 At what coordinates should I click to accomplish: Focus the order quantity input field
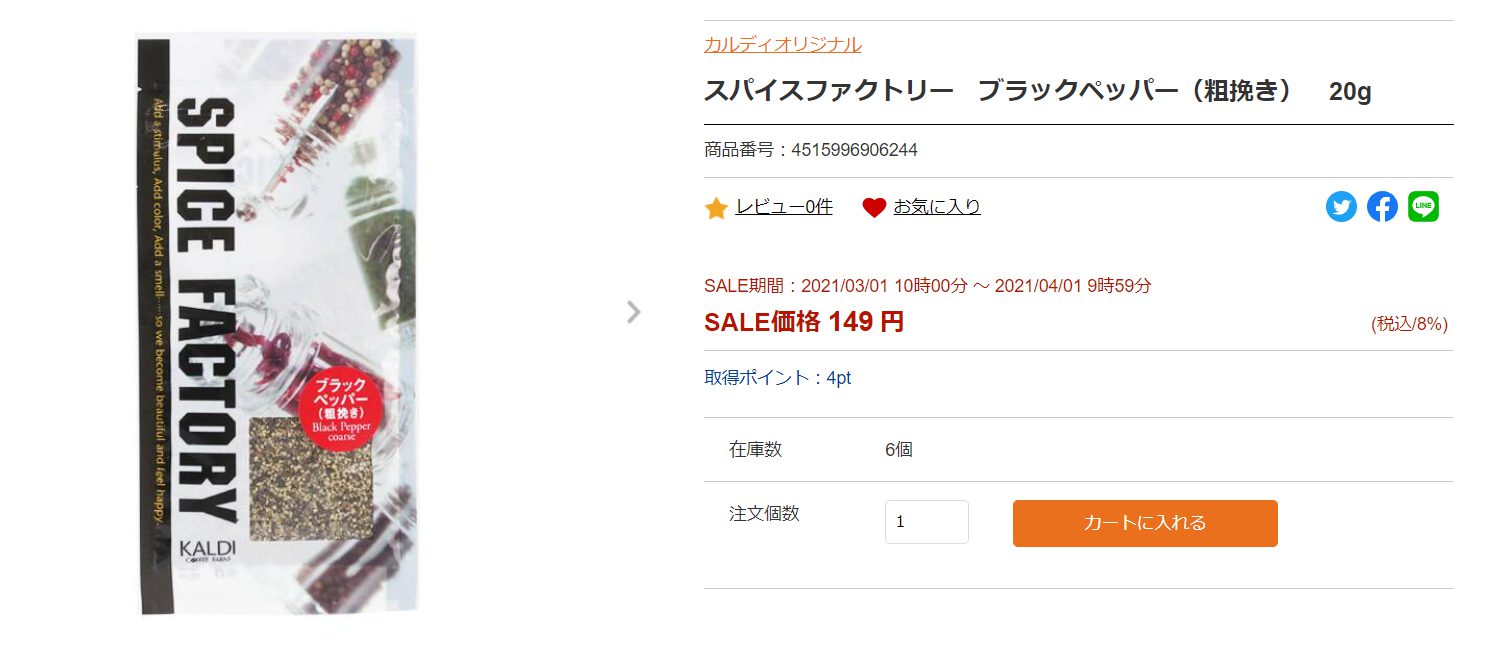tap(926, 522)
